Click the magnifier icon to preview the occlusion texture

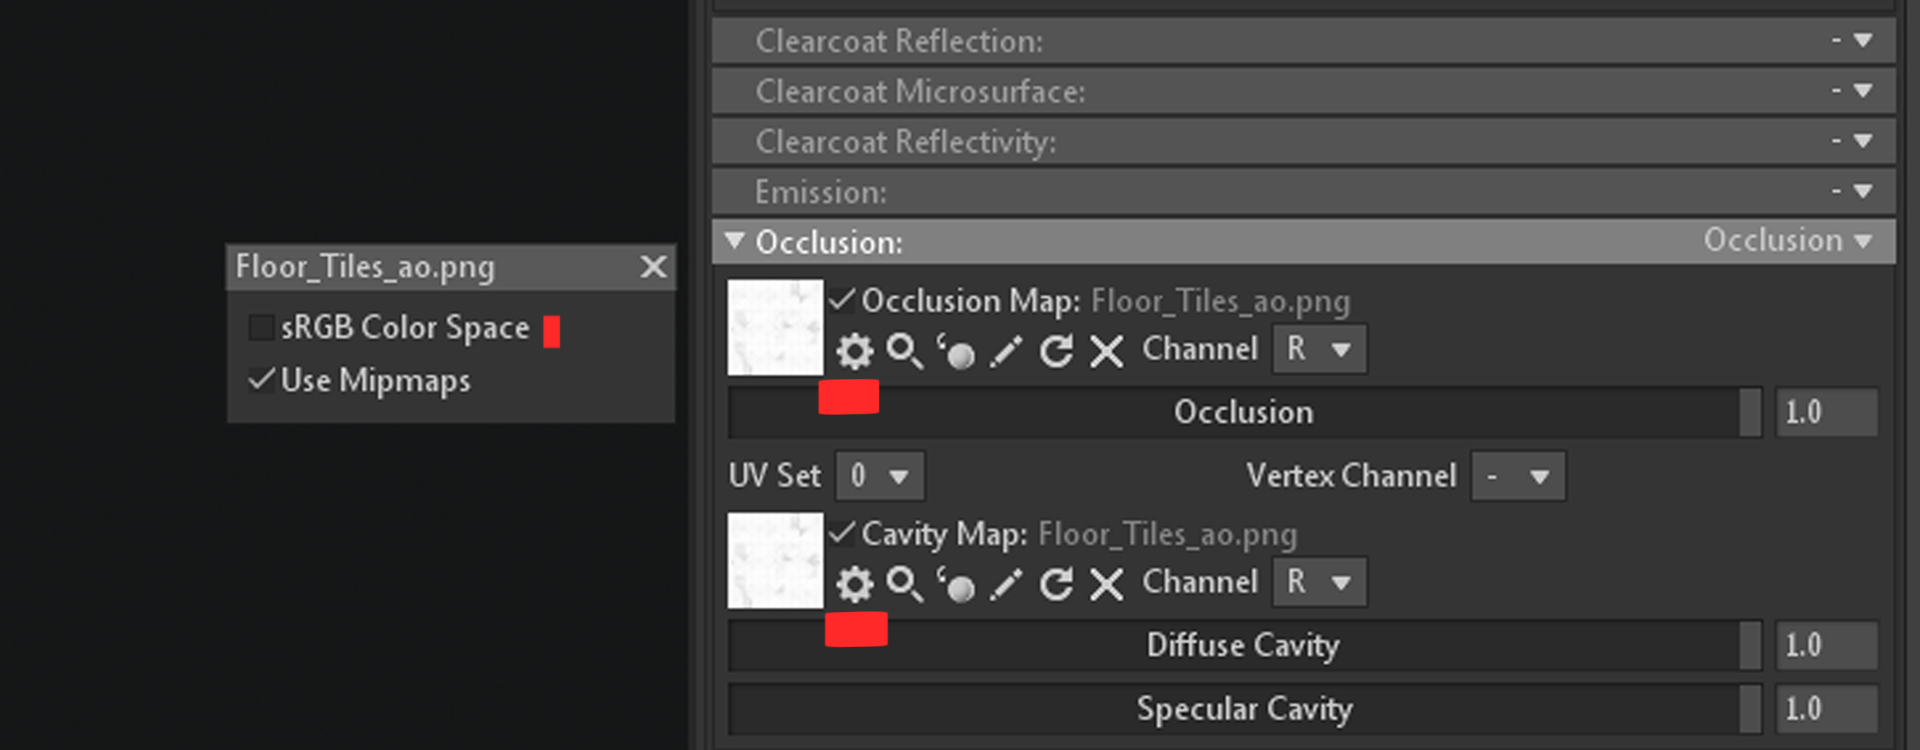(905, 350)
